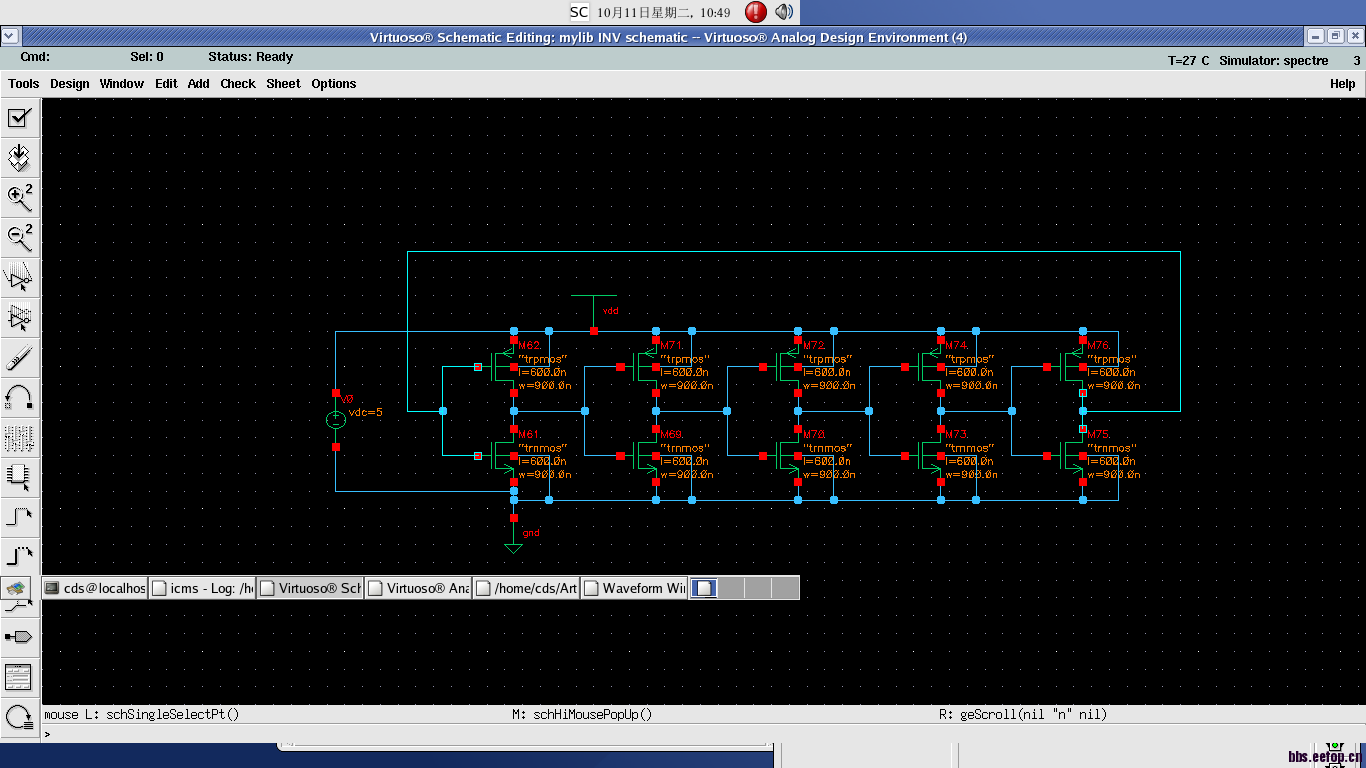1366x768 pixels.
Task: Open the Tools menu
Action: point(24,84)
